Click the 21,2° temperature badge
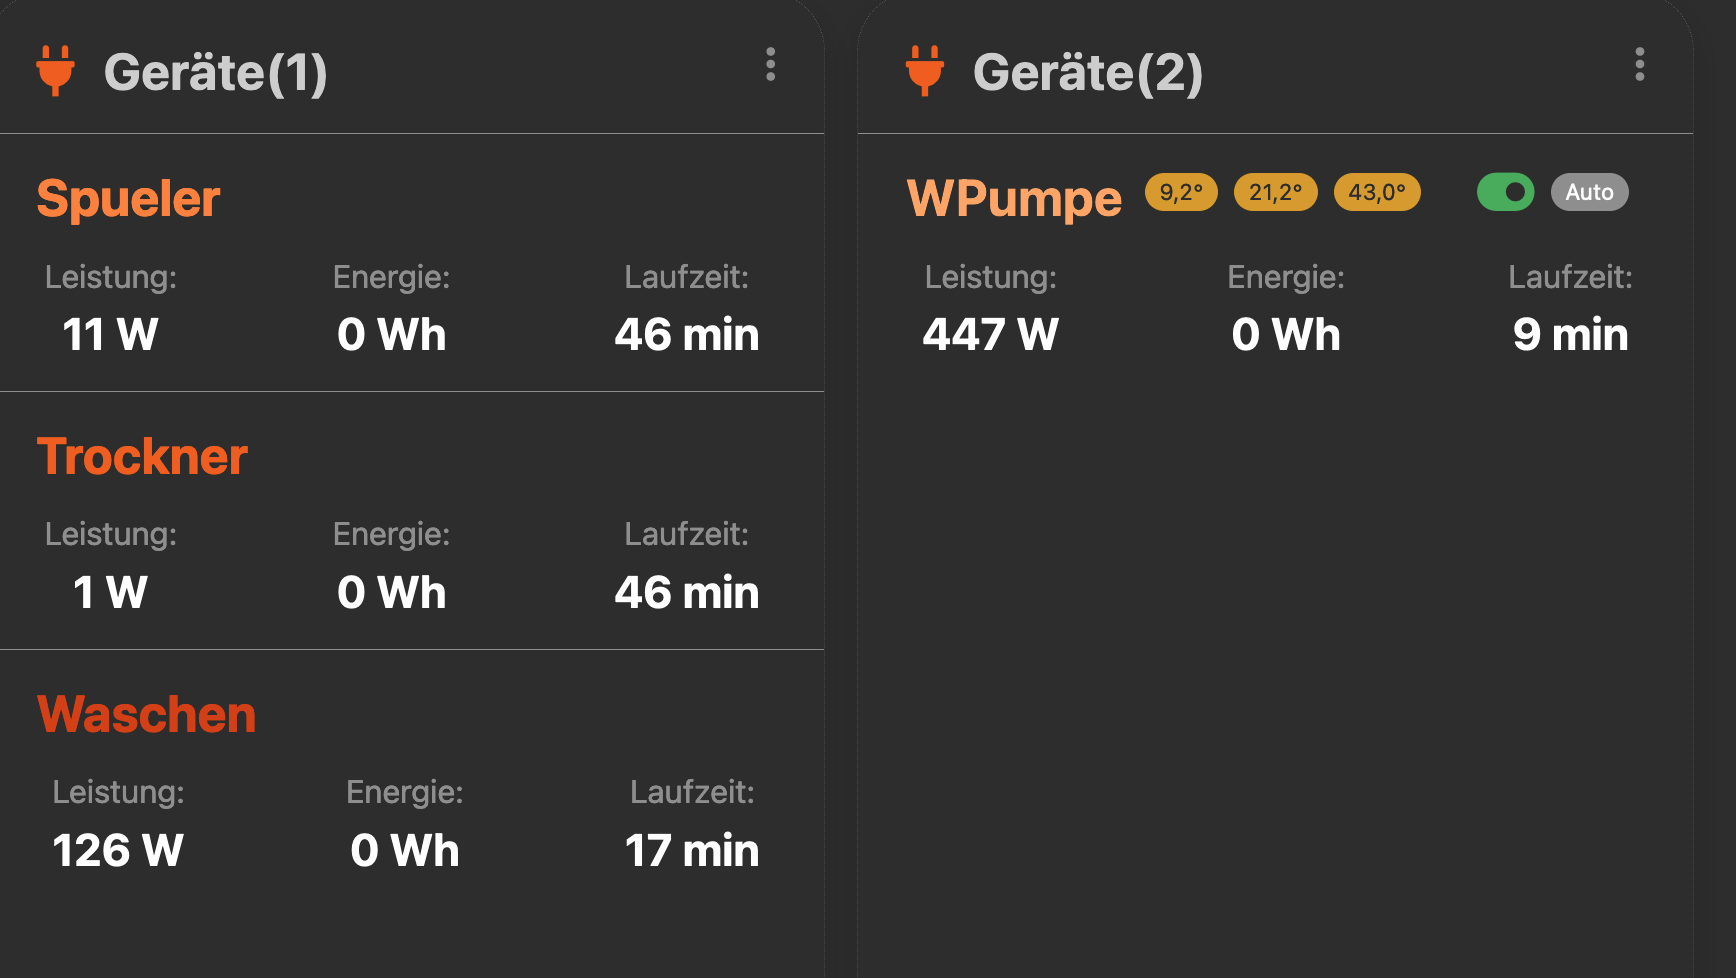Screen dimensions: 1736x978 click(1275, 192)
